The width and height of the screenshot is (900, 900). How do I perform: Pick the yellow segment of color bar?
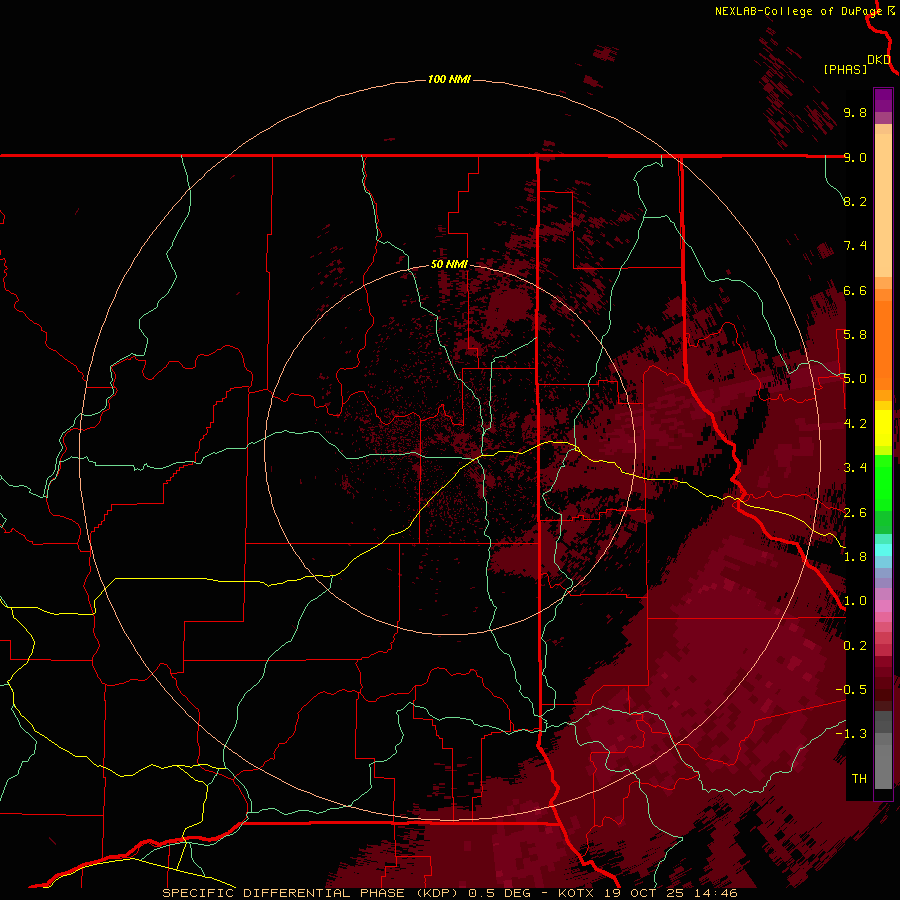(x=883, y=428)
